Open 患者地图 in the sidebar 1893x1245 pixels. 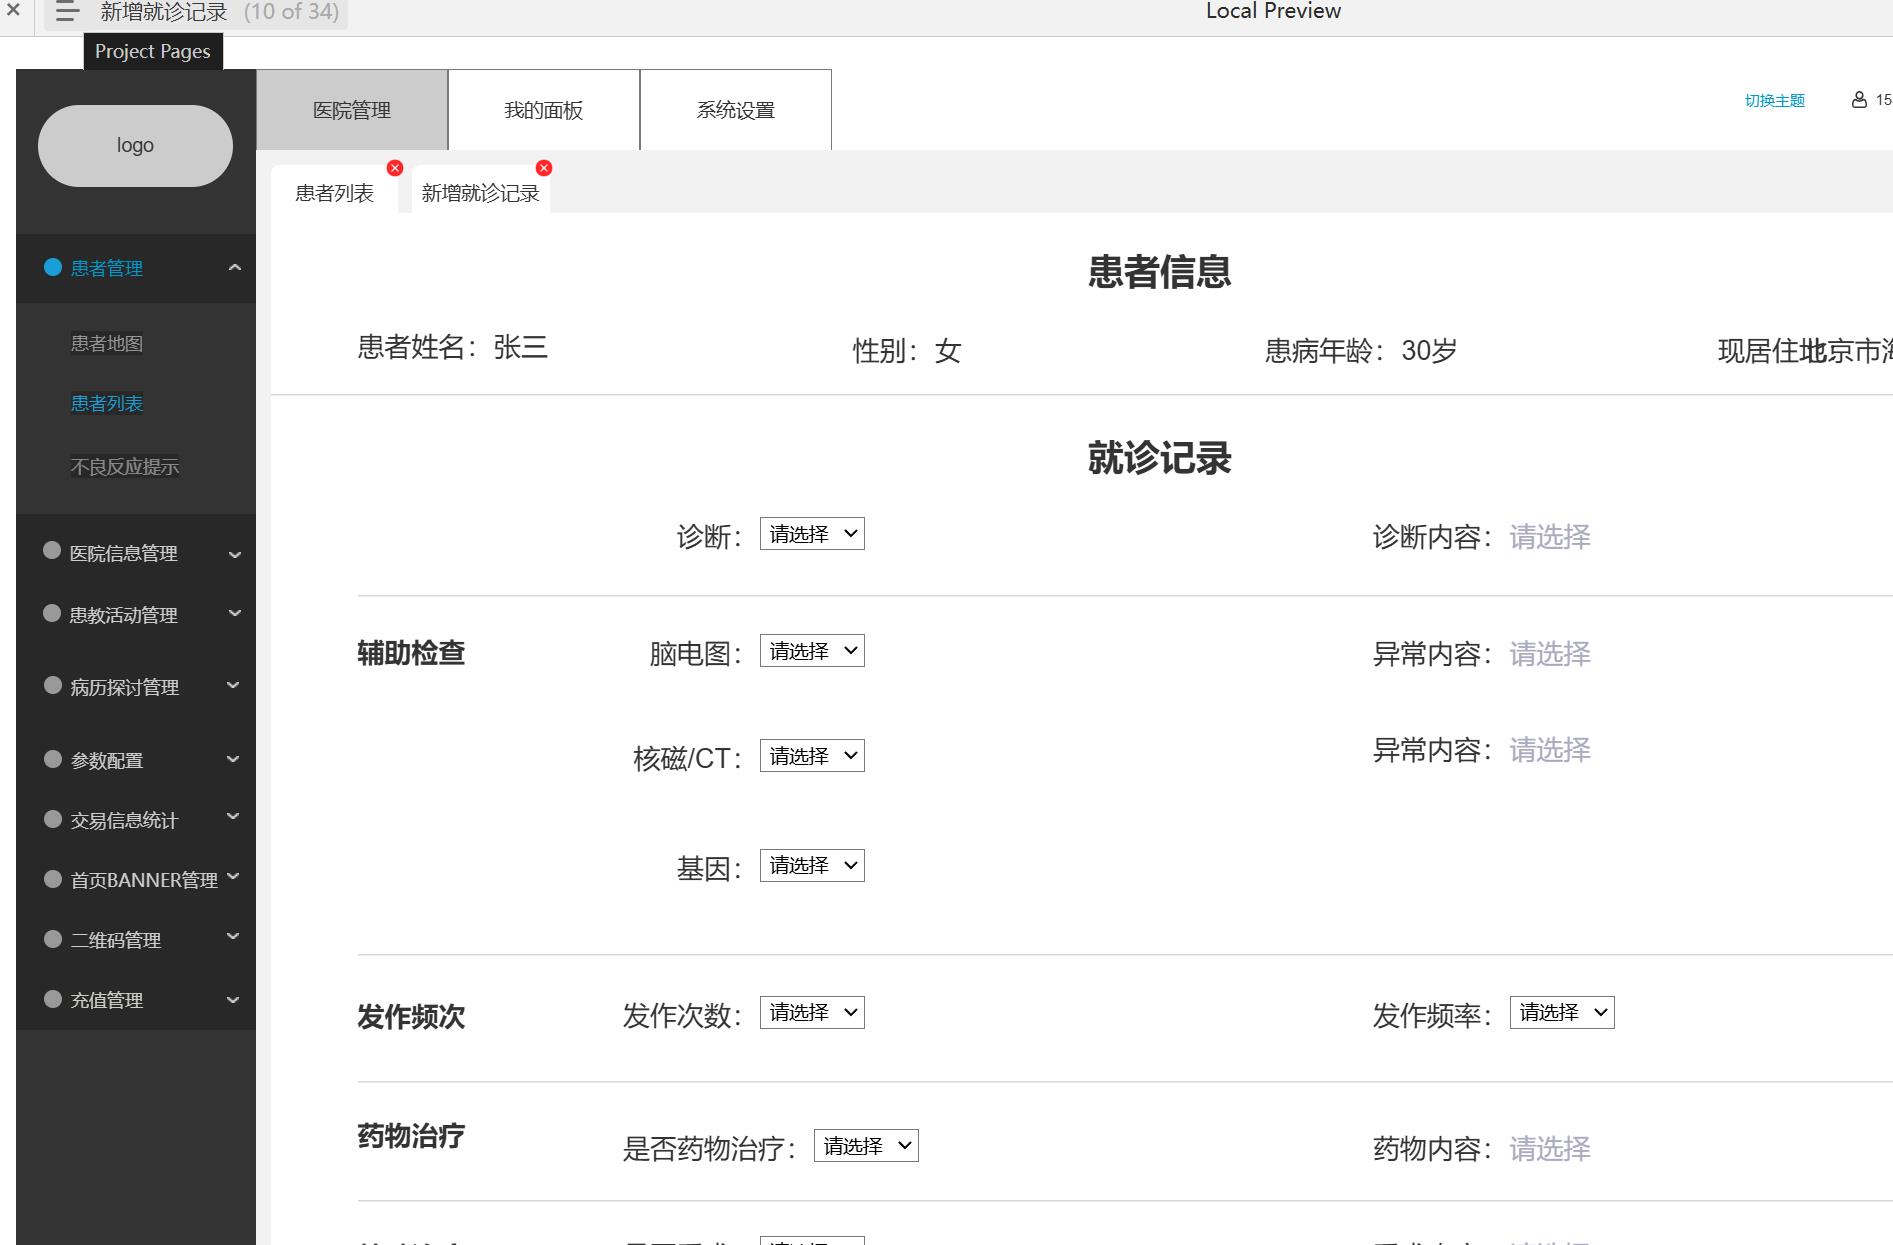107,344
